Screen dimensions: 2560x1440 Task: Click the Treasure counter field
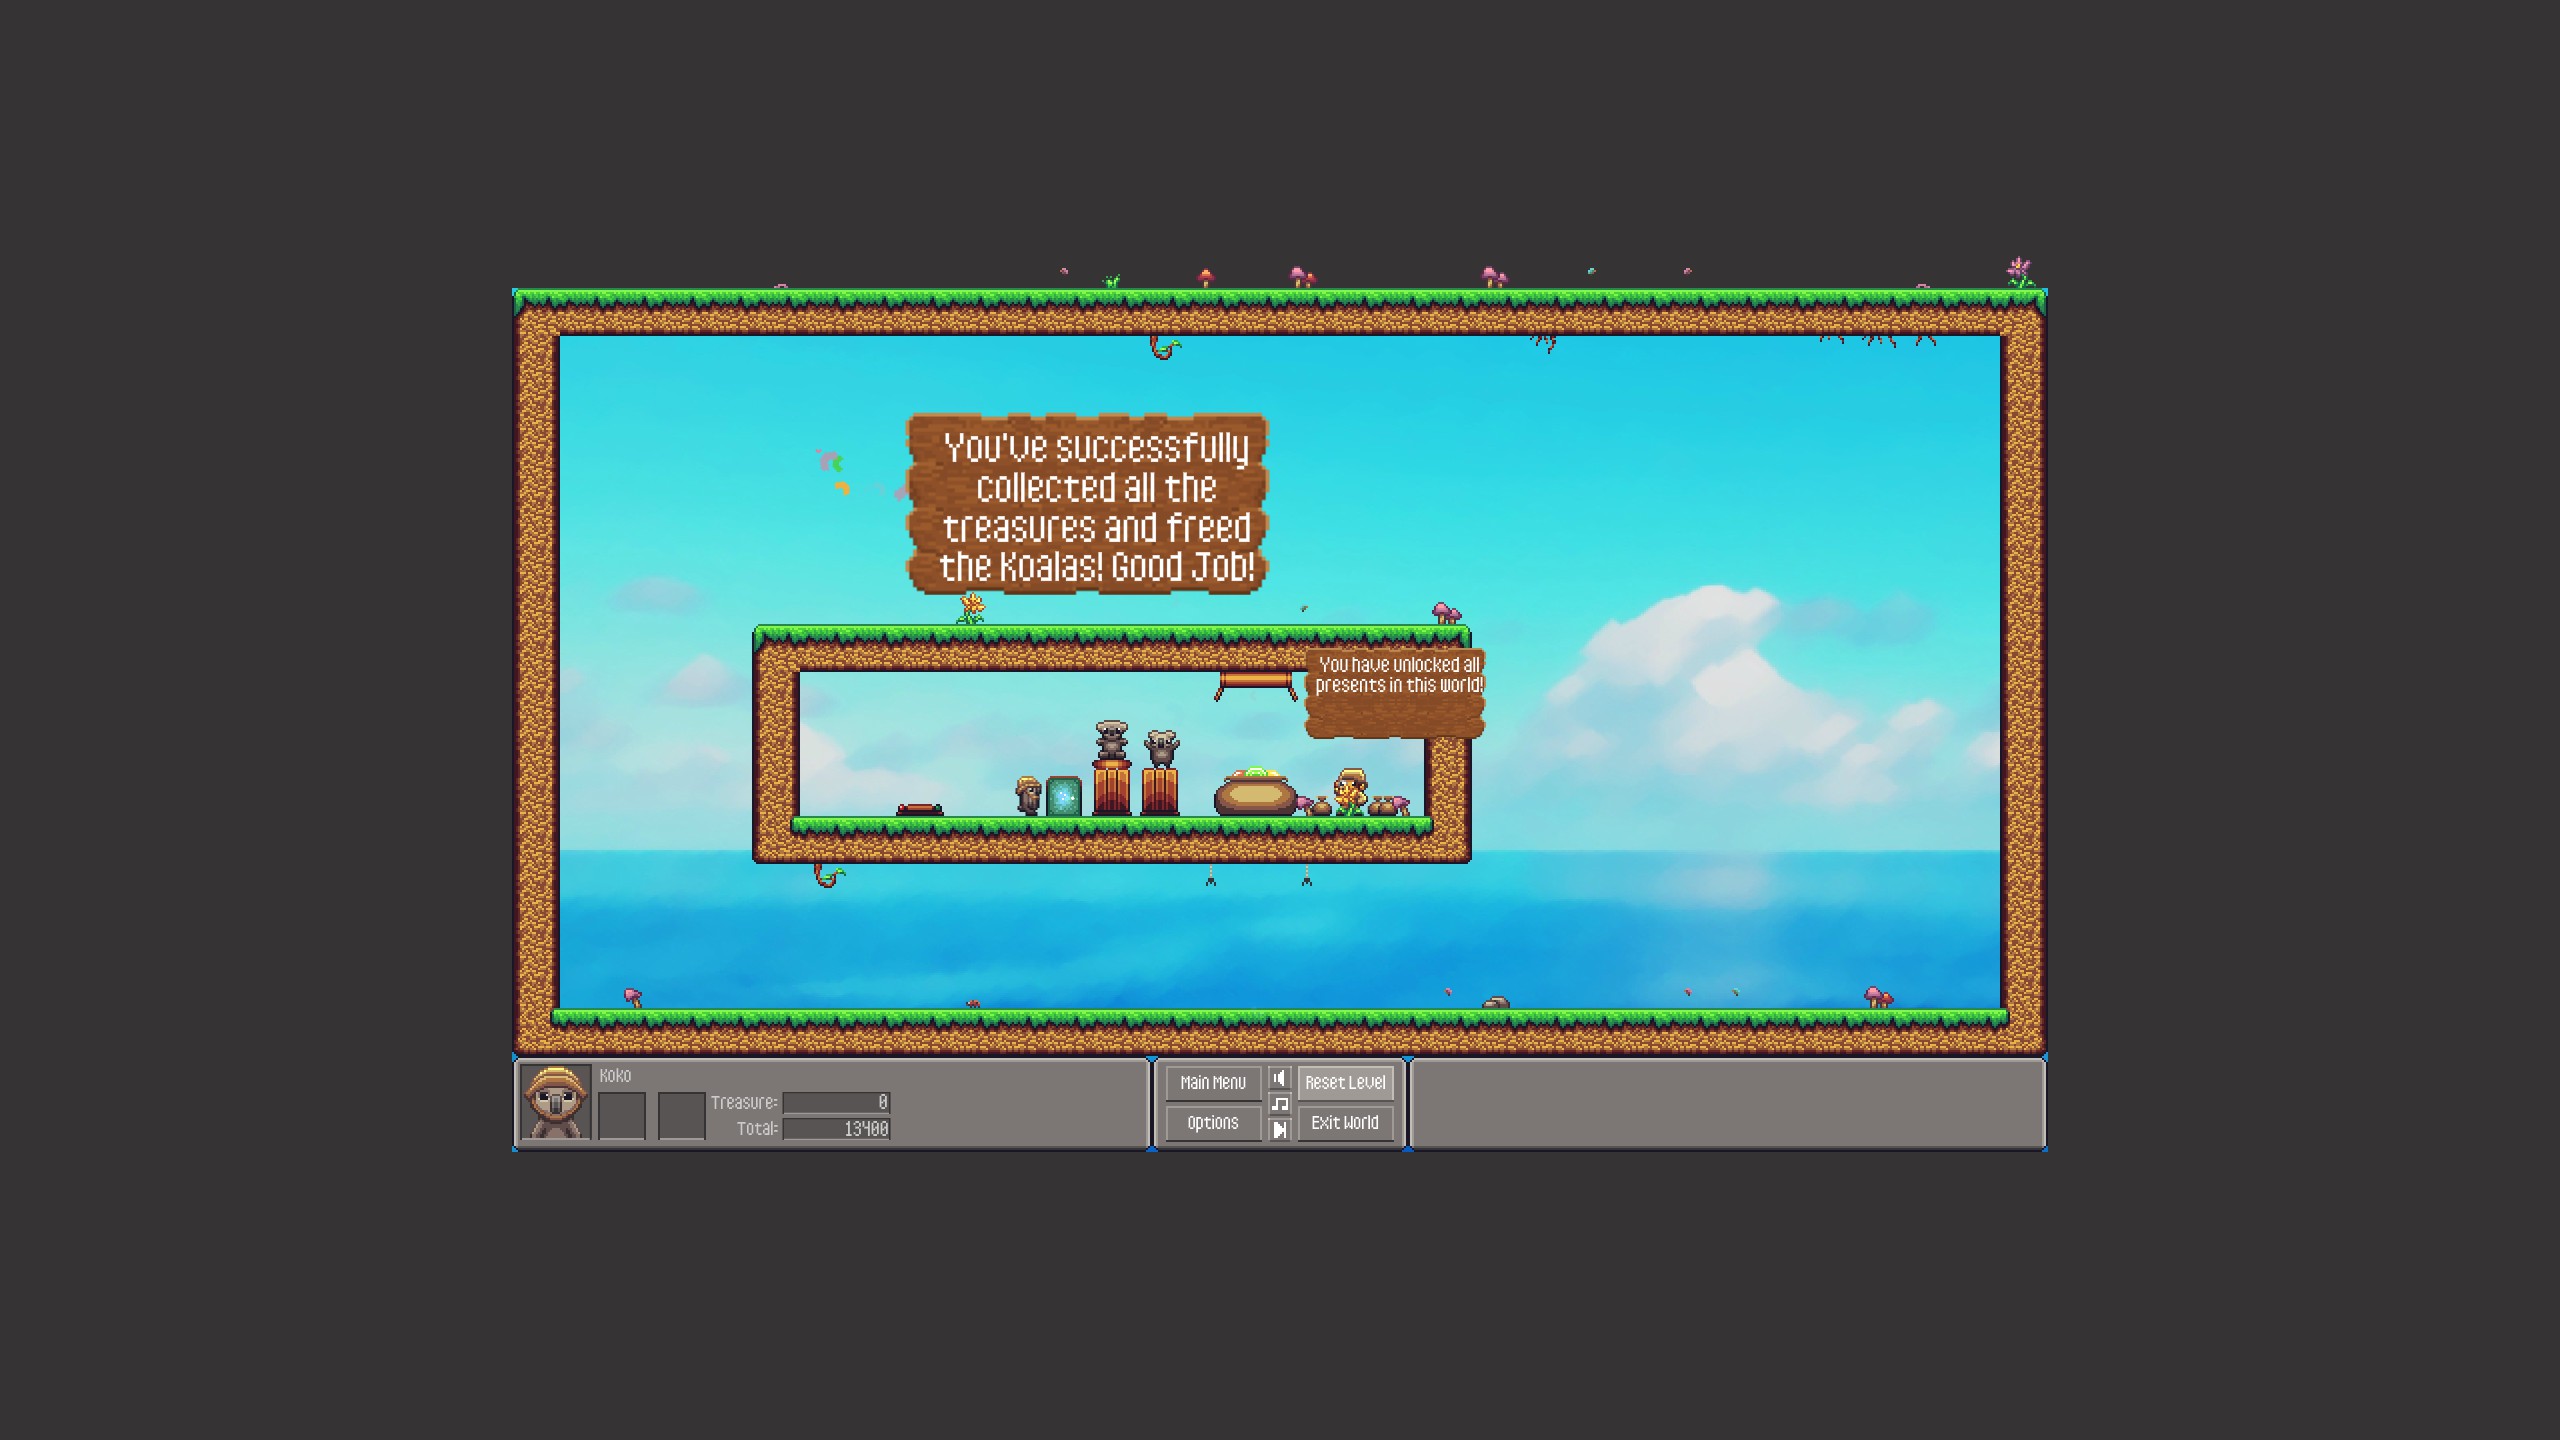click(836, 1102)
